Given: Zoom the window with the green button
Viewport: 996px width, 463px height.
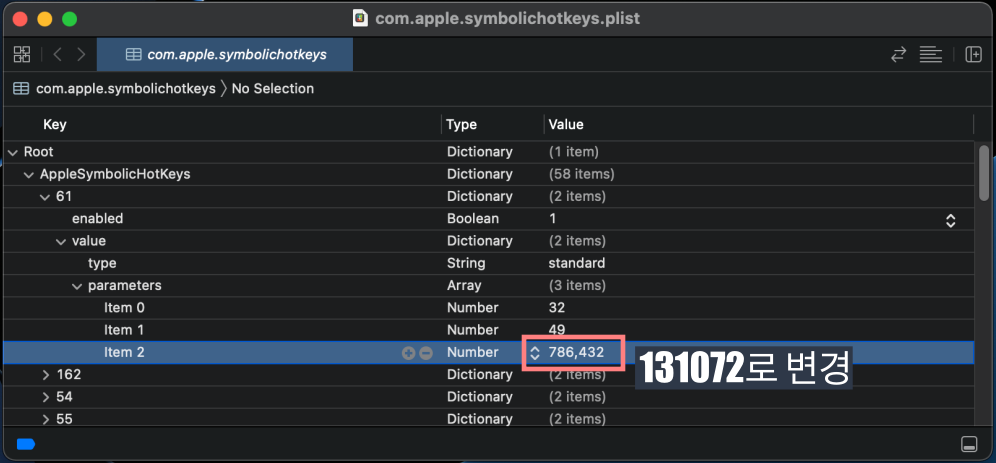Looking at the screenshot, I should (69, 19).
